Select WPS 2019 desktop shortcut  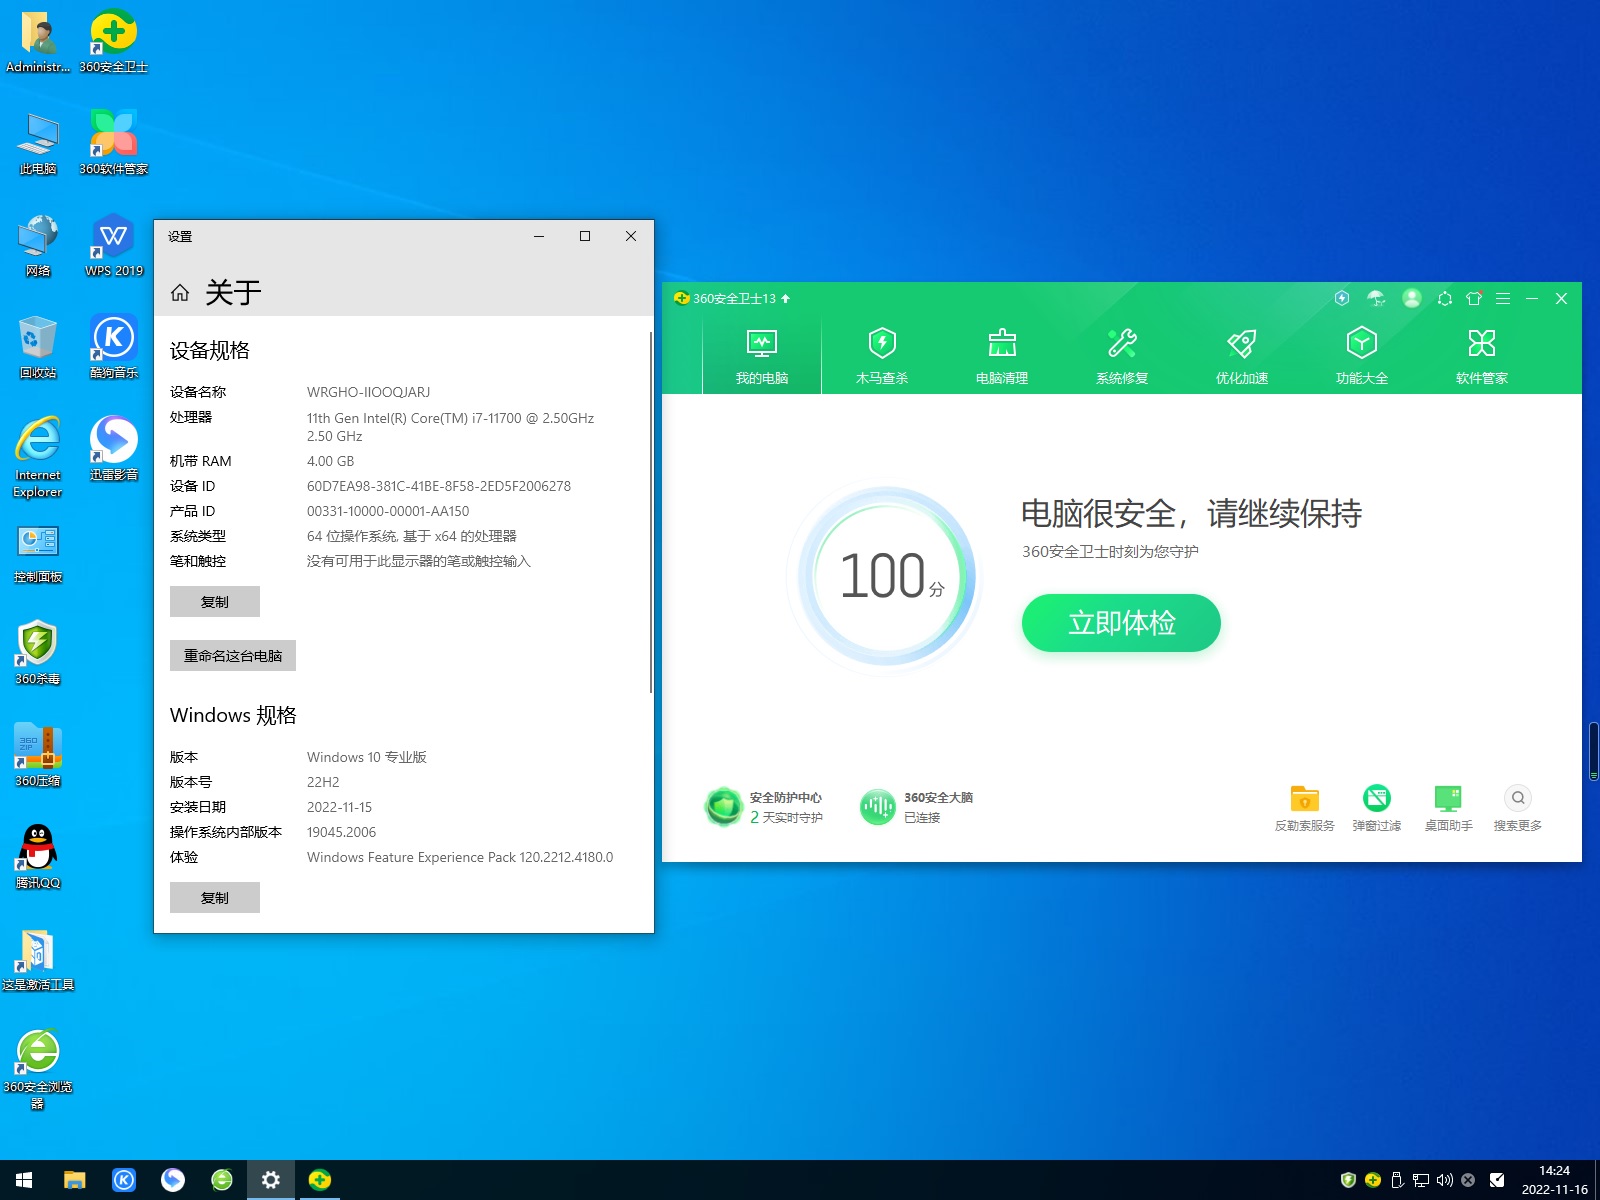114,246
